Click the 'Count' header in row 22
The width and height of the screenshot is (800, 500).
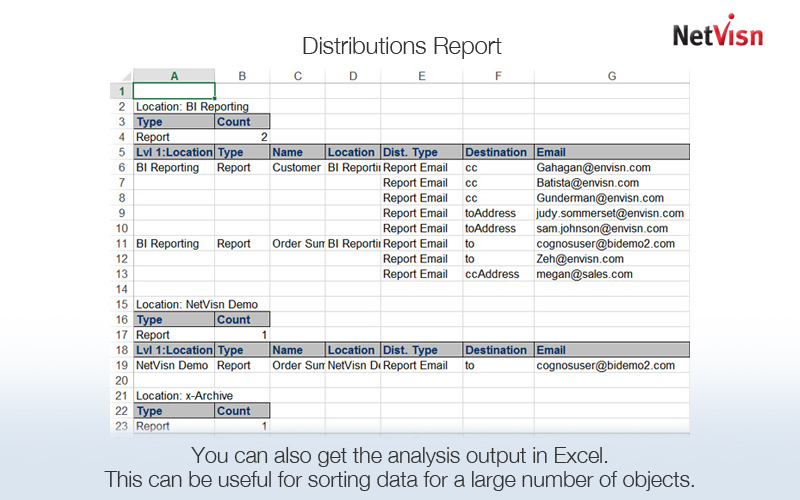pyautogui.click(x=242, y=411)
